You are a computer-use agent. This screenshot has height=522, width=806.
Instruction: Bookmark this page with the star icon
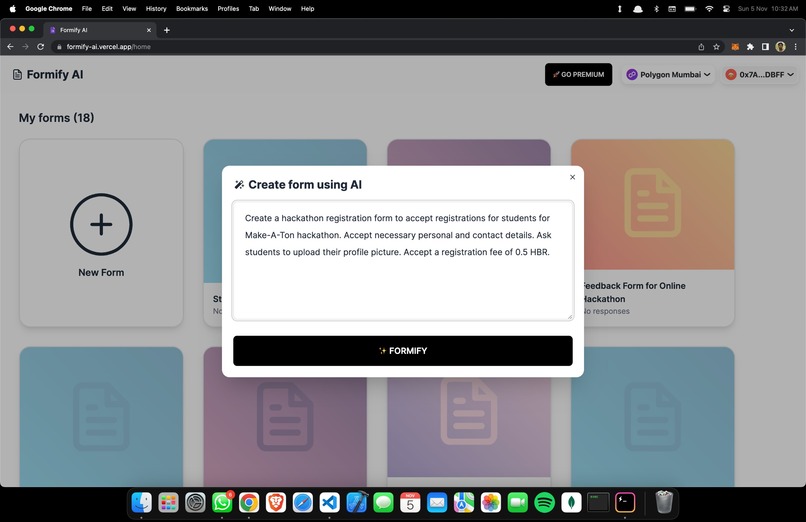click(x=716, y=47)
